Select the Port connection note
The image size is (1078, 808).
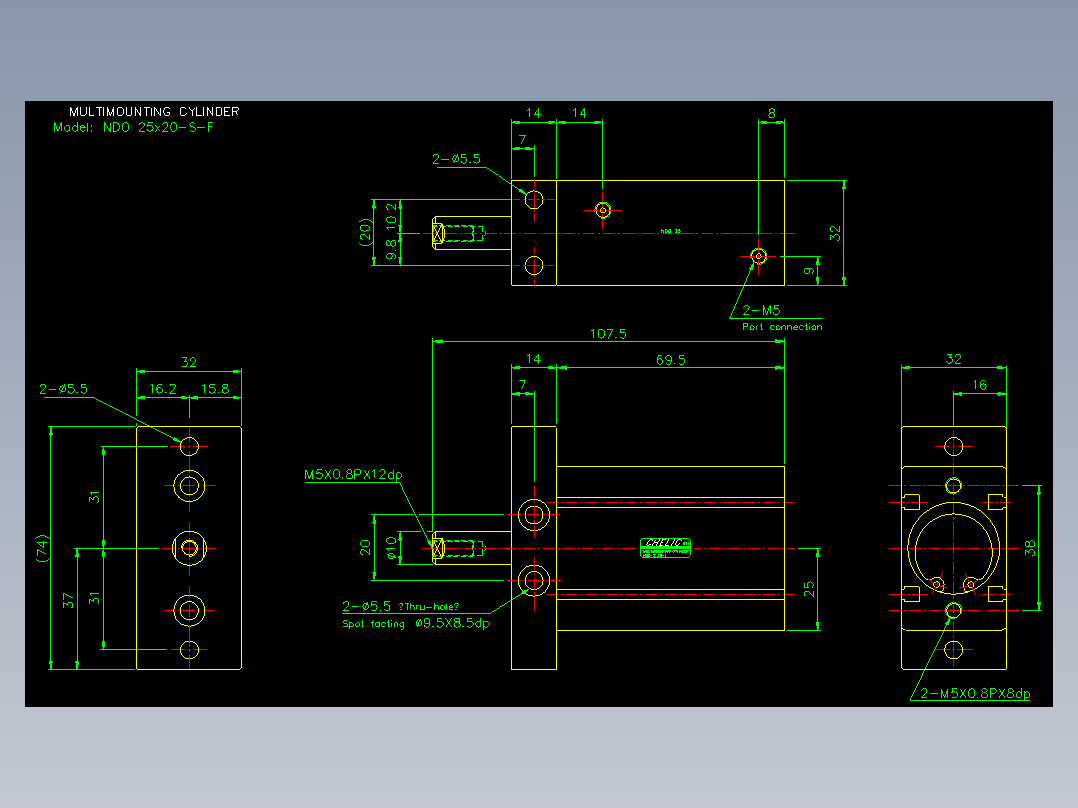pyautogui.click(x=782, y=327)
